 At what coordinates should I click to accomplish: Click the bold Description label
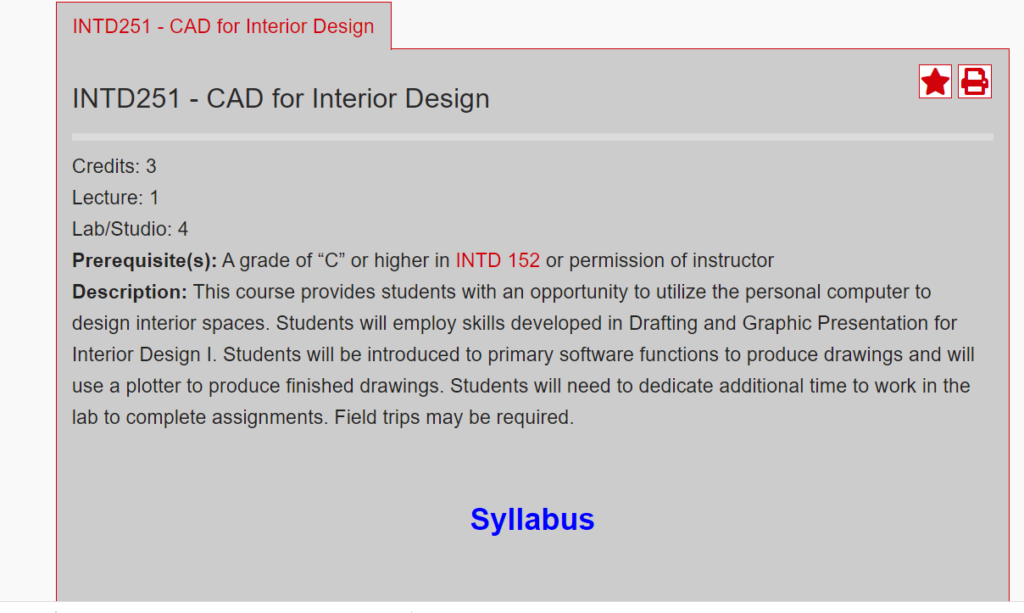coord(129,292)
